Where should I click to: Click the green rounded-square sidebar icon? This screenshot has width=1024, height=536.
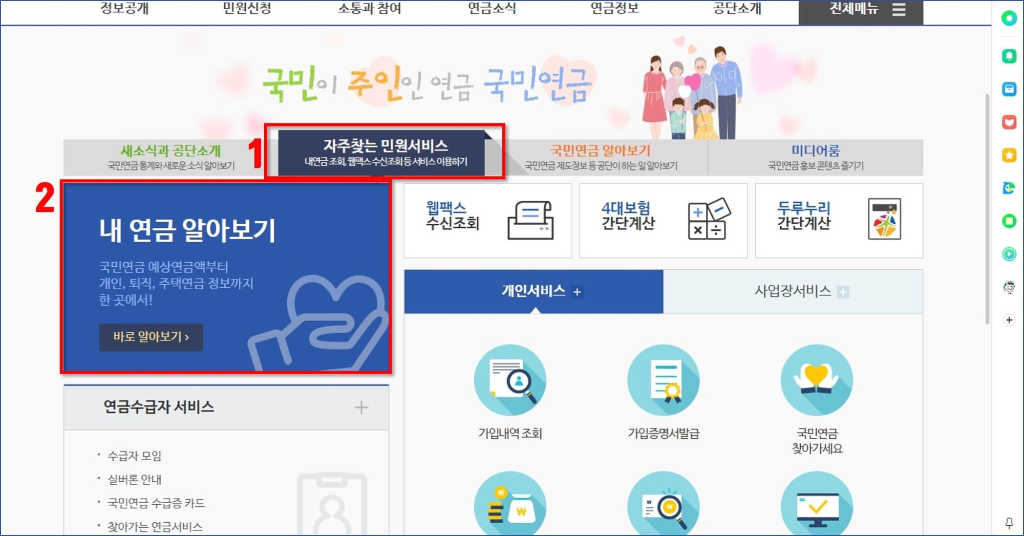pyautogui.click(x=1009, y=221)
